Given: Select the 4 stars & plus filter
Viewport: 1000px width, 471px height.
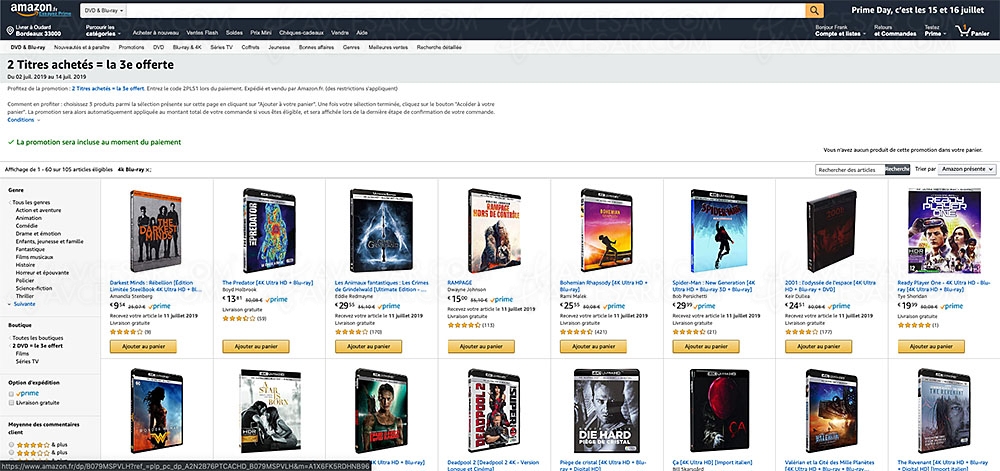Looking at the screenshot, I should click(x=41, y=444).
